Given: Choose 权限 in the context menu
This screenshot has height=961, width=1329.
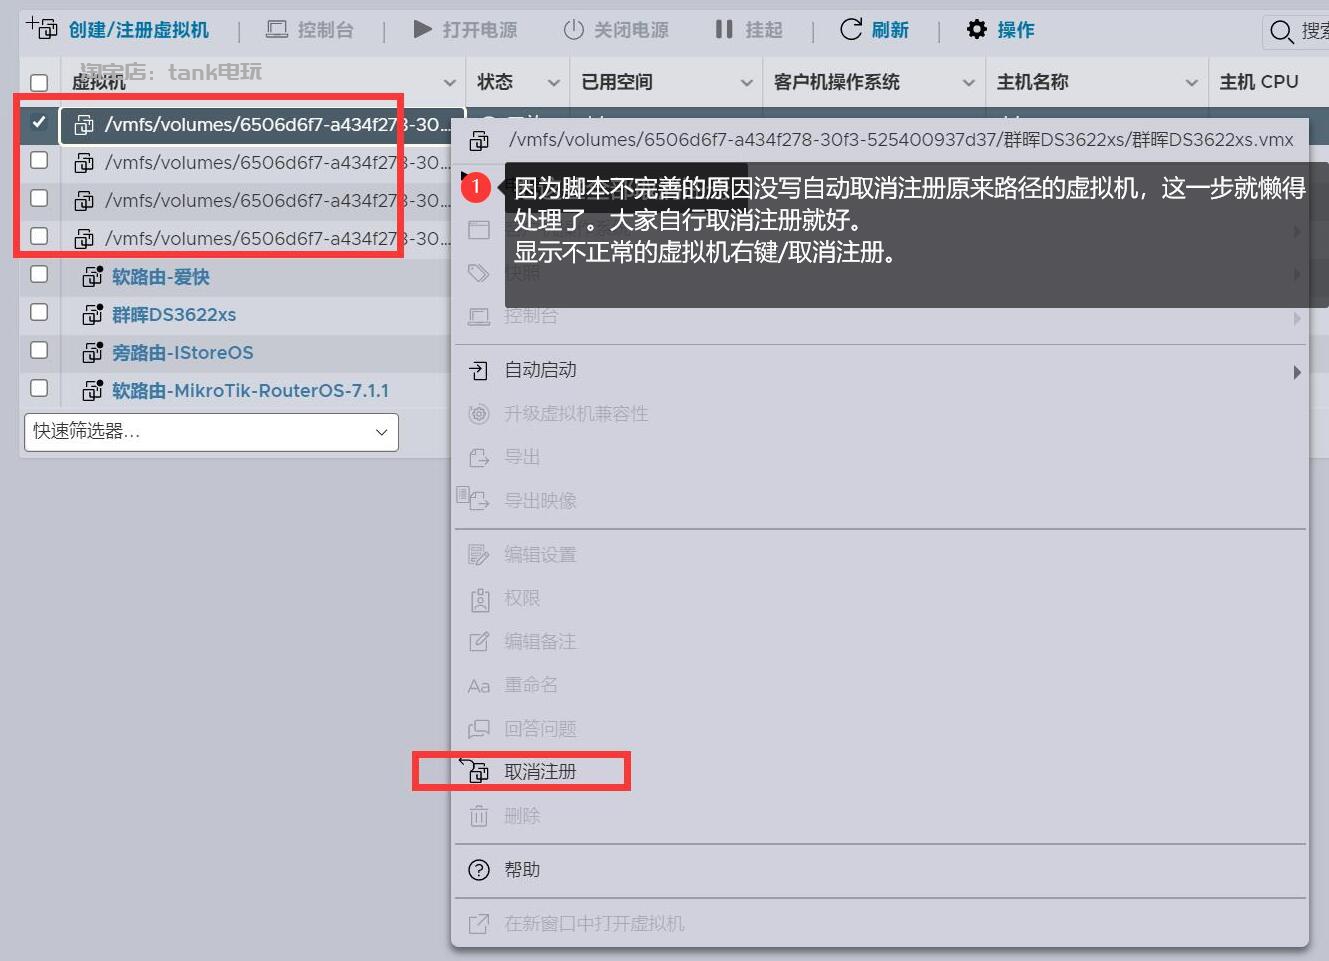Looking at the screenshot, I should pyautogui.click(x=522, y=598).
